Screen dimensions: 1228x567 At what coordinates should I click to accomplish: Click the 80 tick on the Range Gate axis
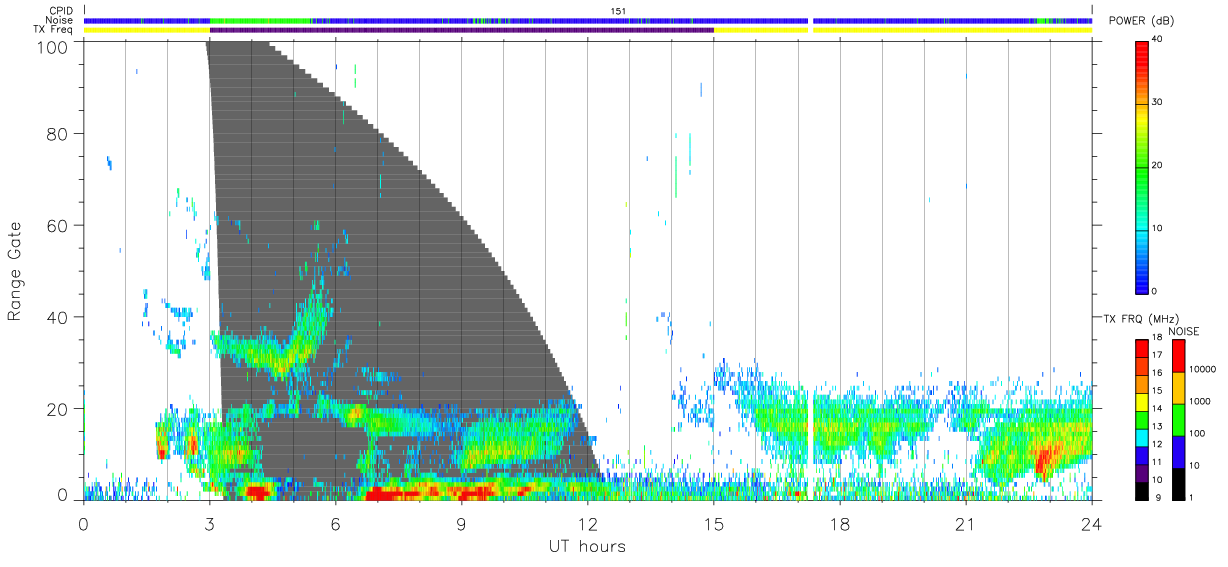(x=56, y=134)
